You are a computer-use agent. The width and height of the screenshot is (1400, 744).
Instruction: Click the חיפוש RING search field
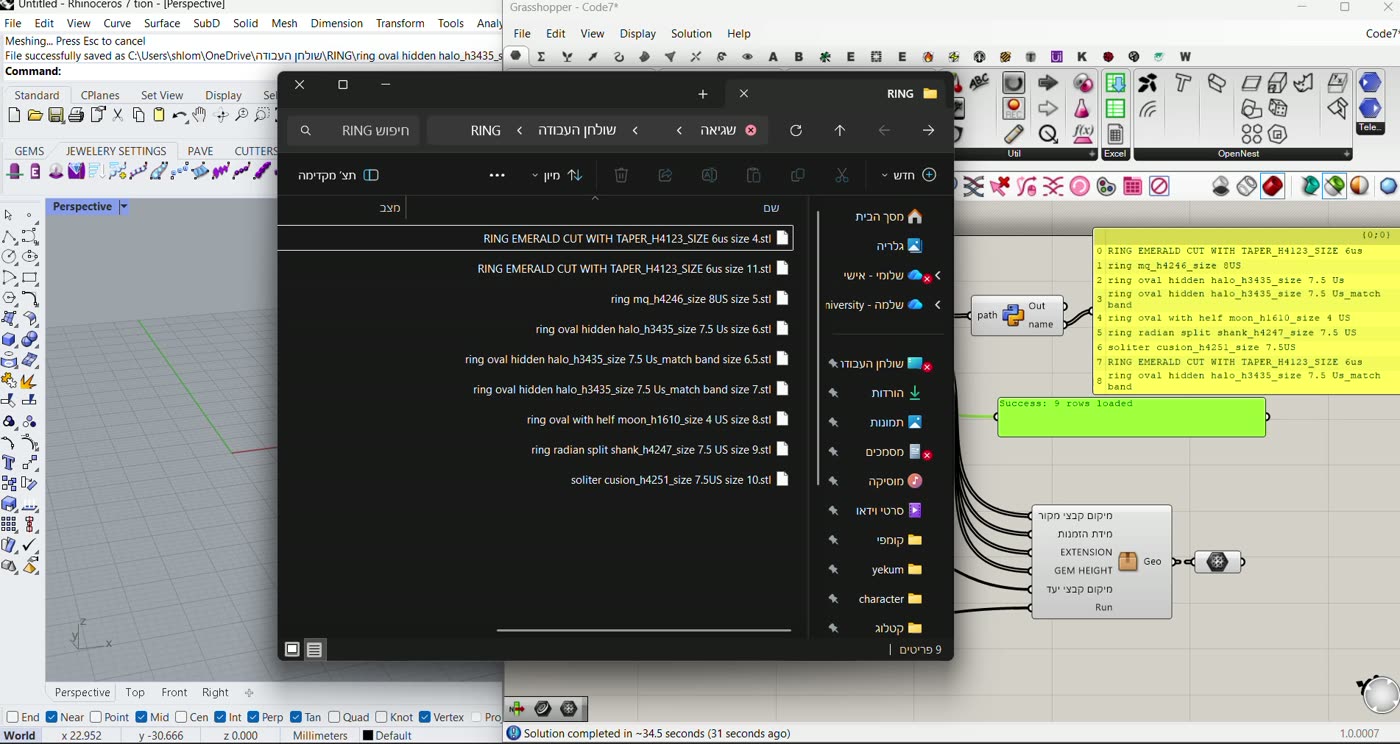click(x=353, y=131)
